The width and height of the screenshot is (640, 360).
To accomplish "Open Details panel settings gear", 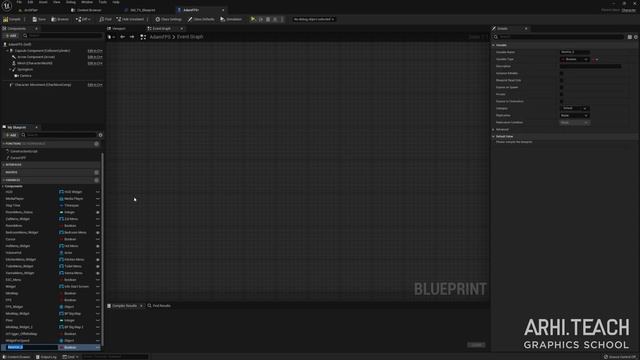I will (x=636, y=37).
